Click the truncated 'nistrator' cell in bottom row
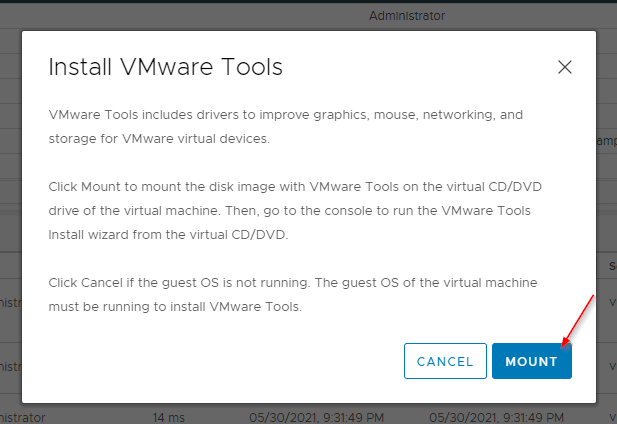This screenshot has height=424, width=617. (x=23, y=417)
